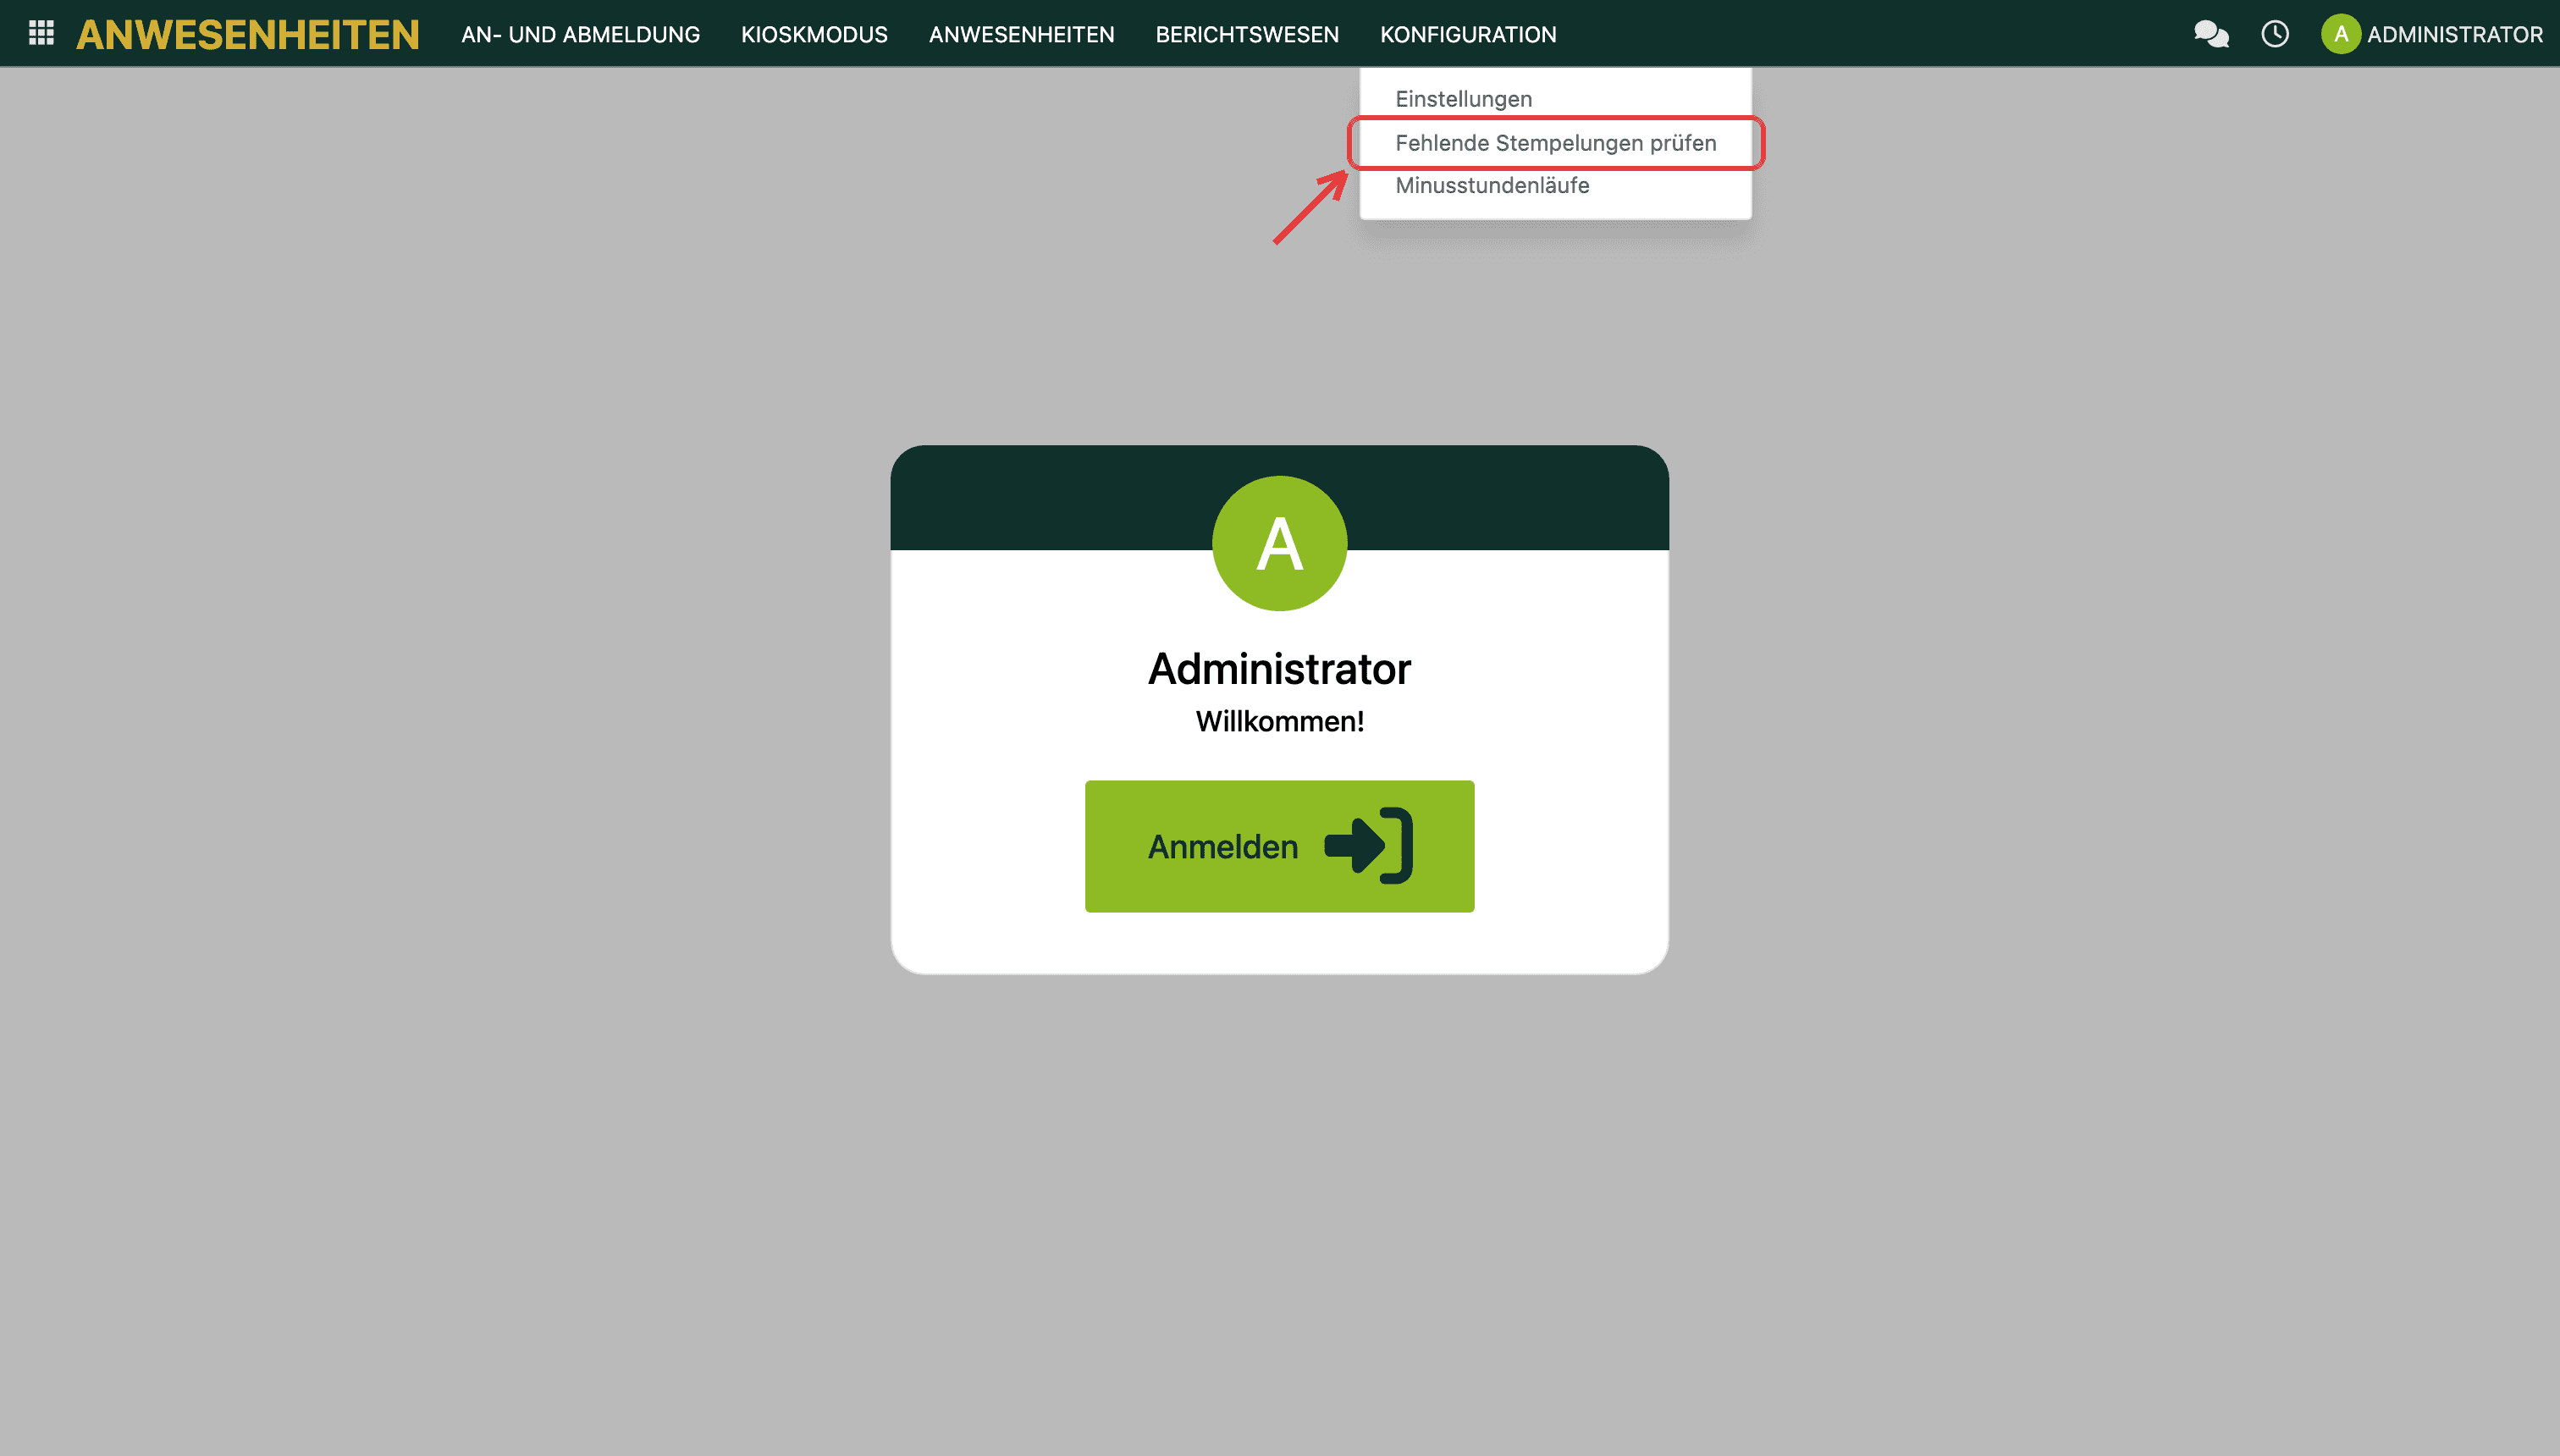Image resolution: width=2560 pixels, height=1456 pixels.
Task: Open the Kioskmodus menu
Action: click(x=814, y=34)
